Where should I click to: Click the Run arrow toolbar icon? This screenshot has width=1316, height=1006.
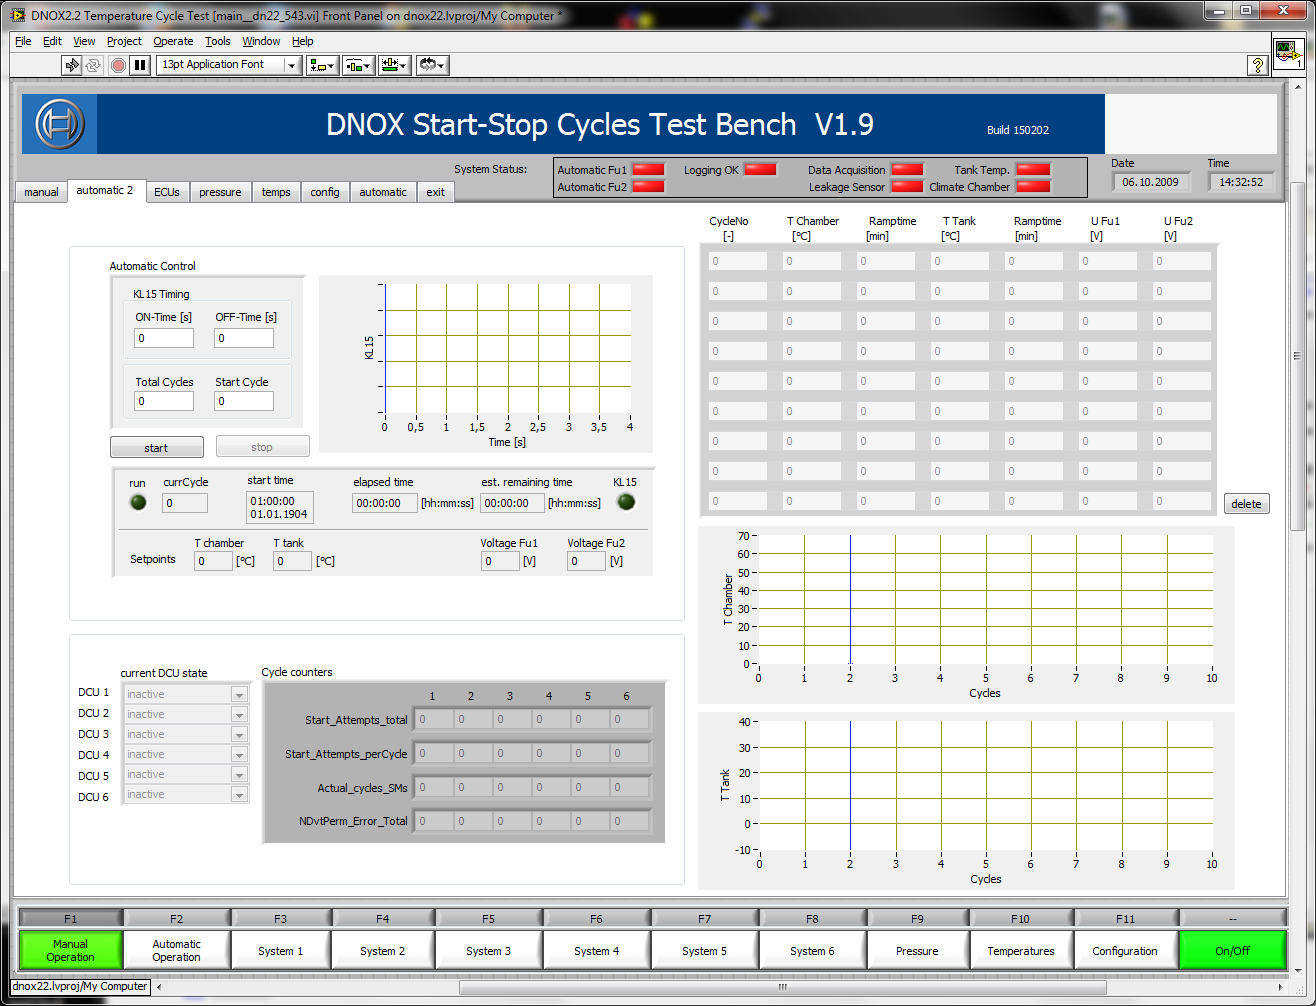(x=72, y=65)
